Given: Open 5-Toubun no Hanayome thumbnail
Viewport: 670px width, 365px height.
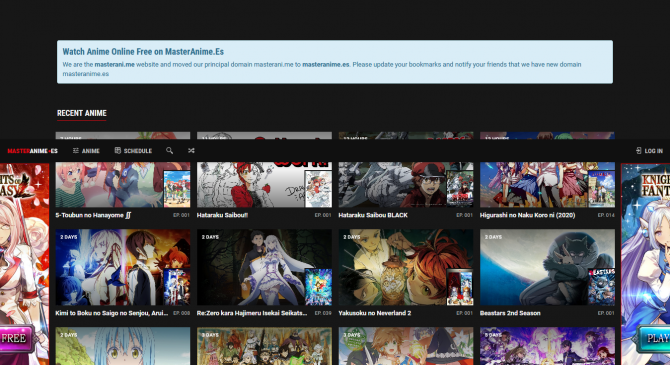Looking at the screenshot, I should pyautogui.click(x=123, y=184).
